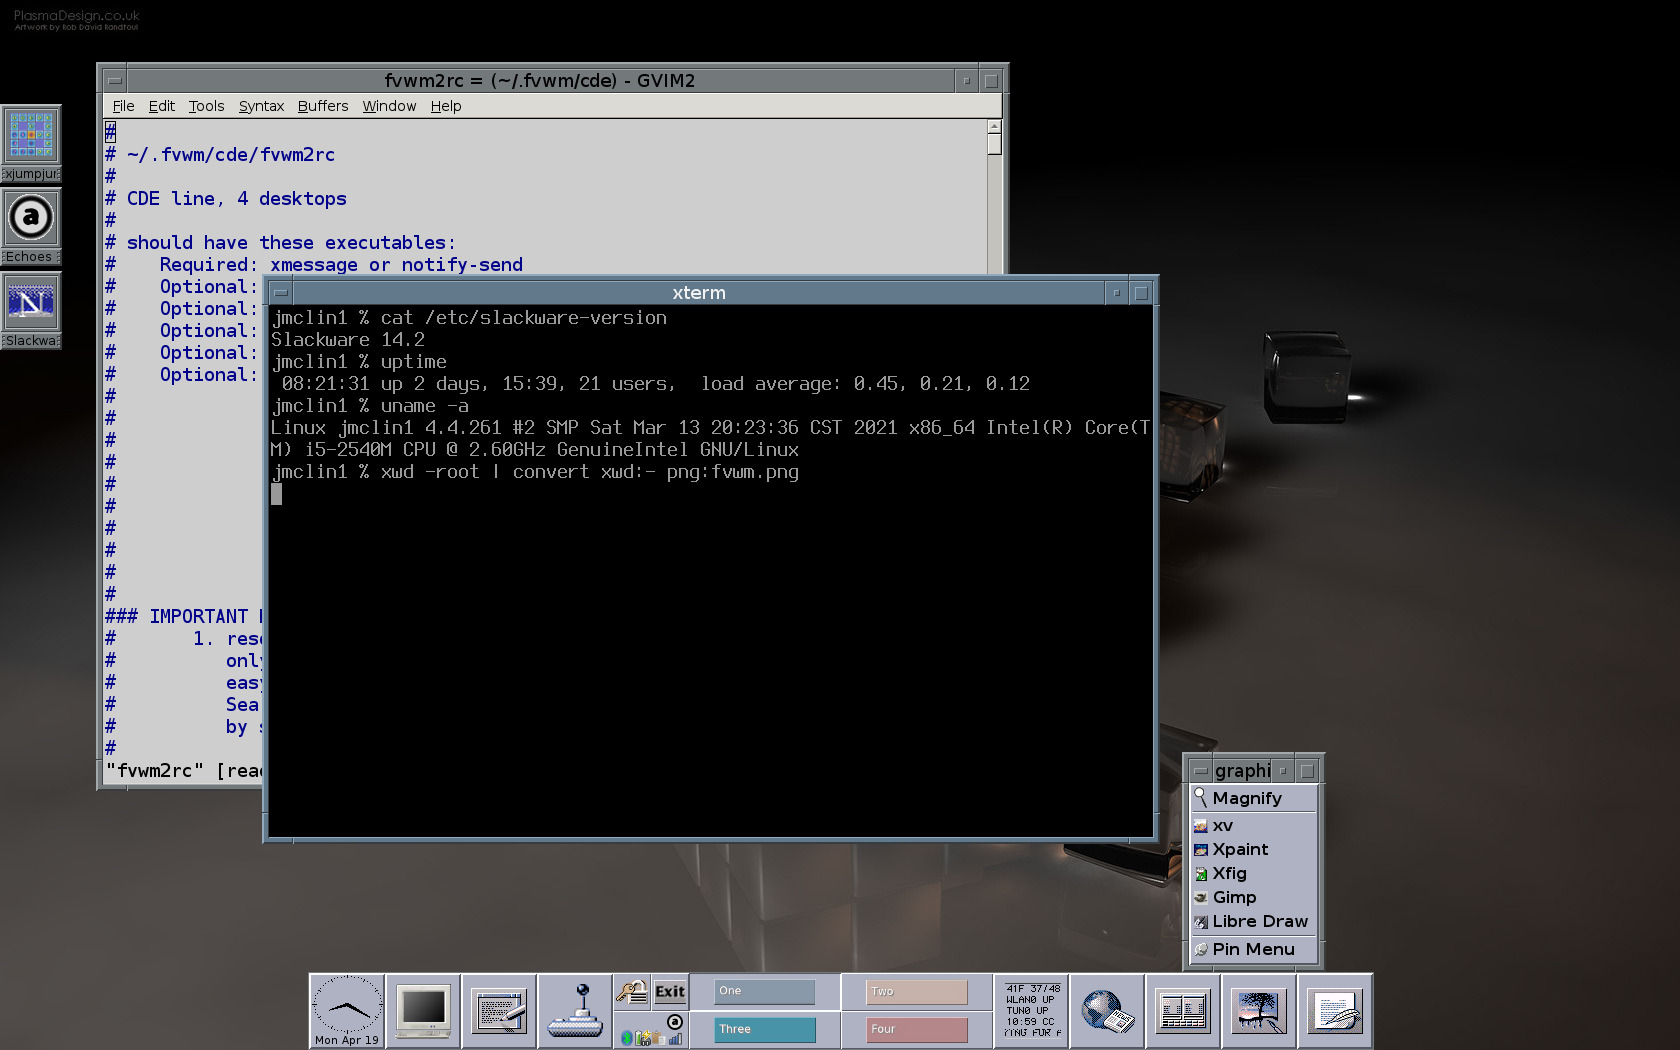Viewport: 1680px width, 1050px height.
Task: Click the lock screen padlock icon
Action: pyautogui.click(x=632, y=992)
